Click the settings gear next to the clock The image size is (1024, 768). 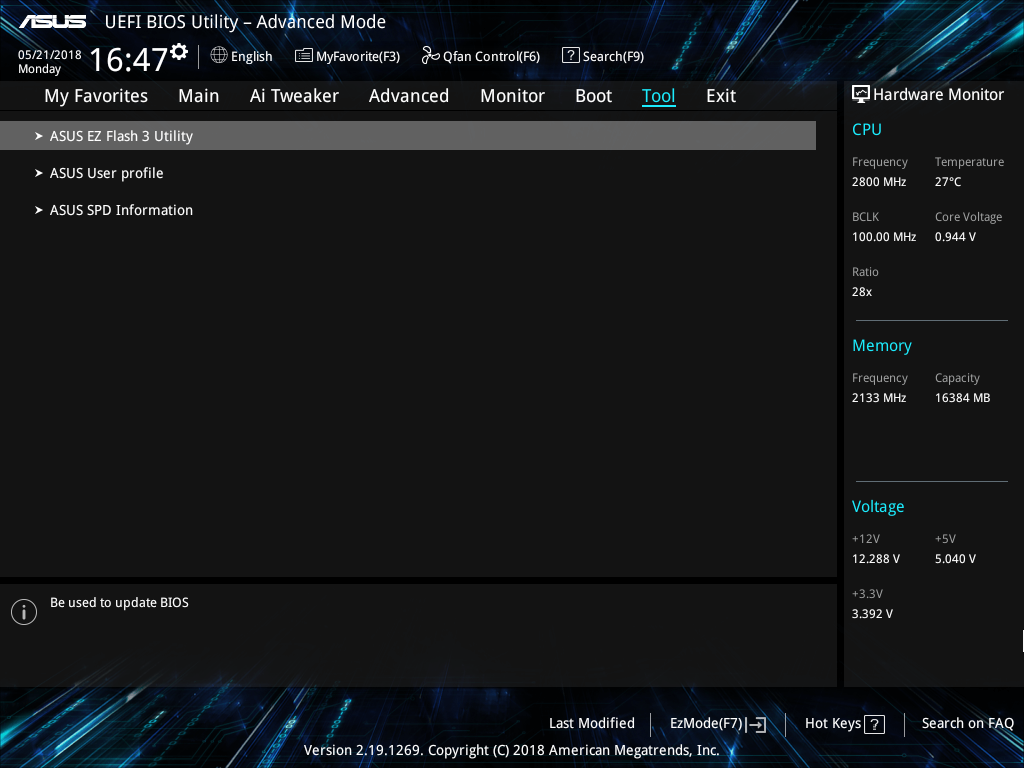(x=179, y=52)
